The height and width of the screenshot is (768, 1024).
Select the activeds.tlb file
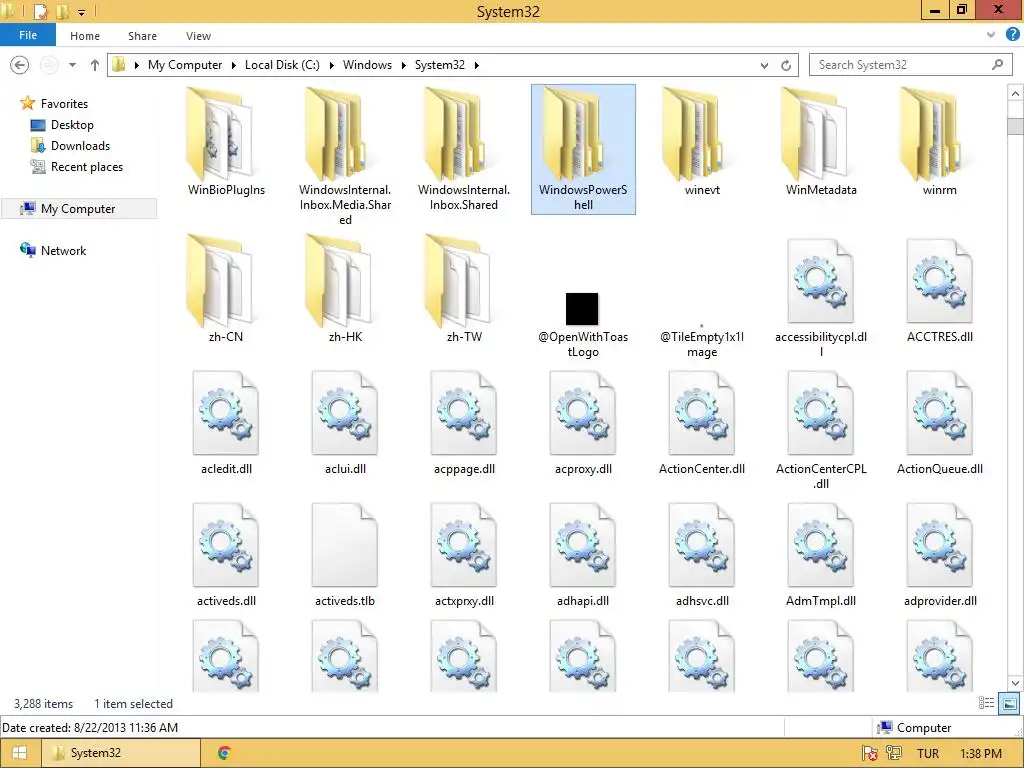pos(345,555)
